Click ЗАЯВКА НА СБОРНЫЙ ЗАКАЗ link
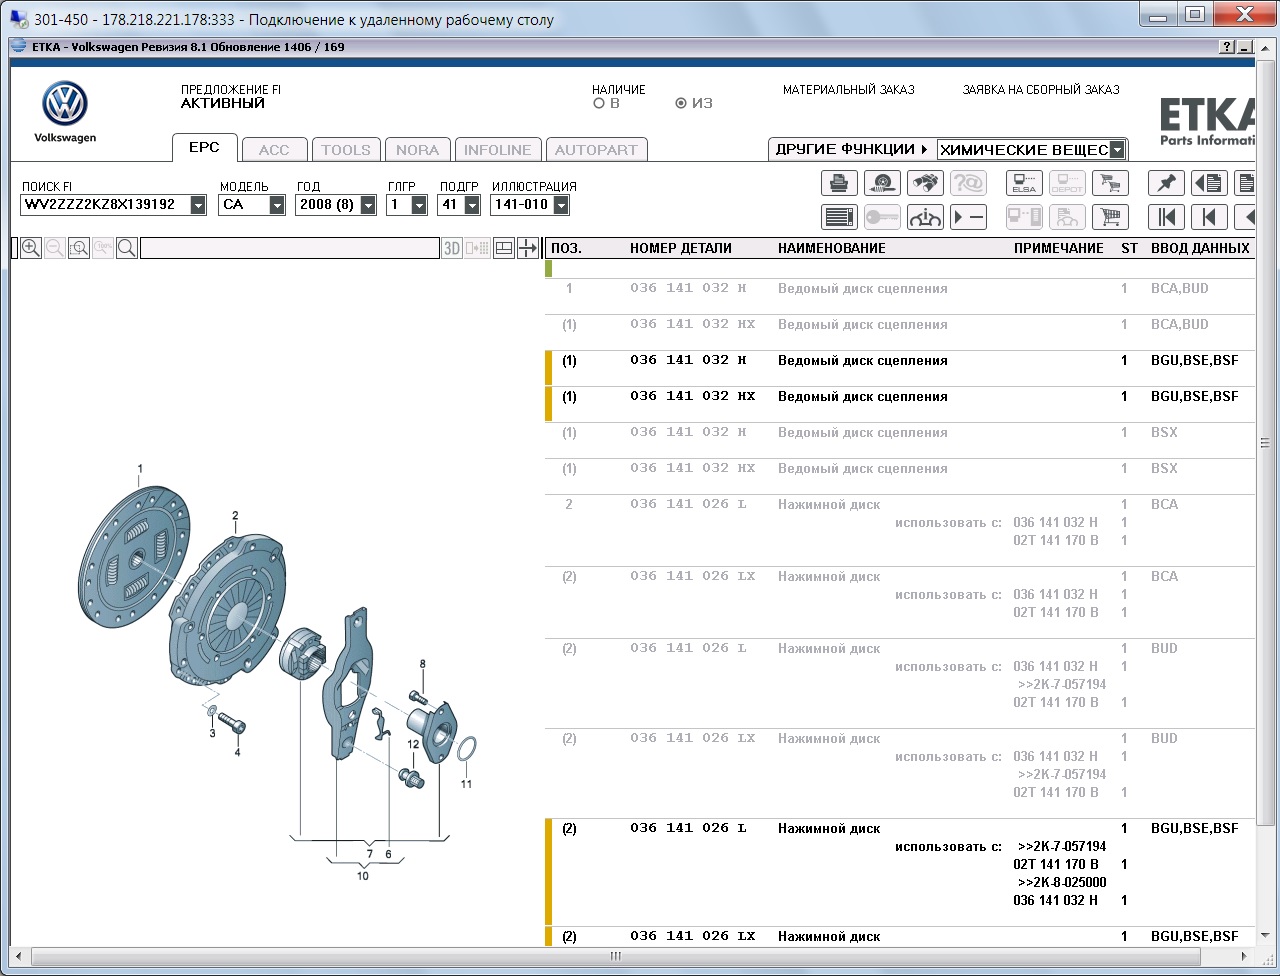The height and width of the screenshot is (976, 1280). [x=1041, y=90]
